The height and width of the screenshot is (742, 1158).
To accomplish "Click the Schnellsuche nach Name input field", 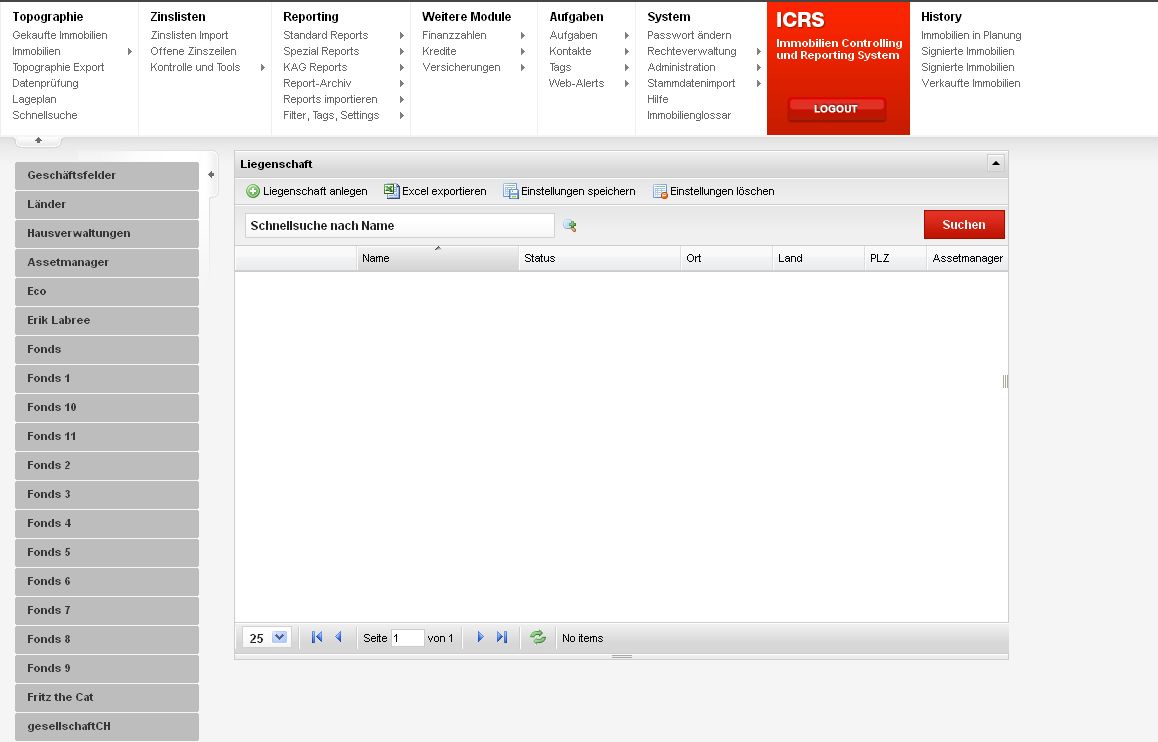I will pos(399,226).
